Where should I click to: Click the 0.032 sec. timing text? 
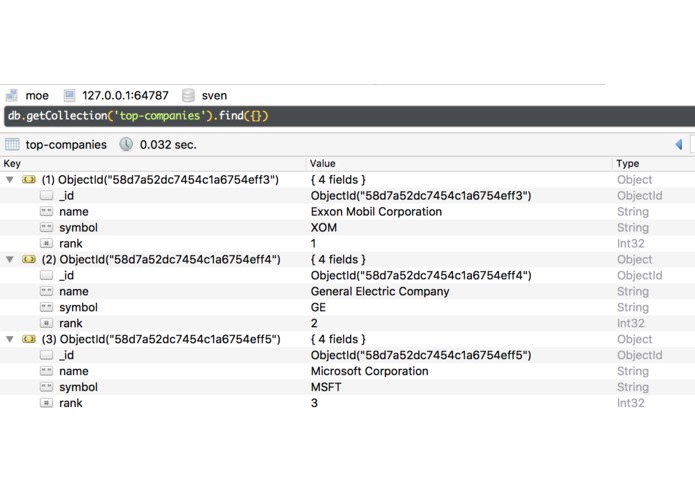point(168,144)
